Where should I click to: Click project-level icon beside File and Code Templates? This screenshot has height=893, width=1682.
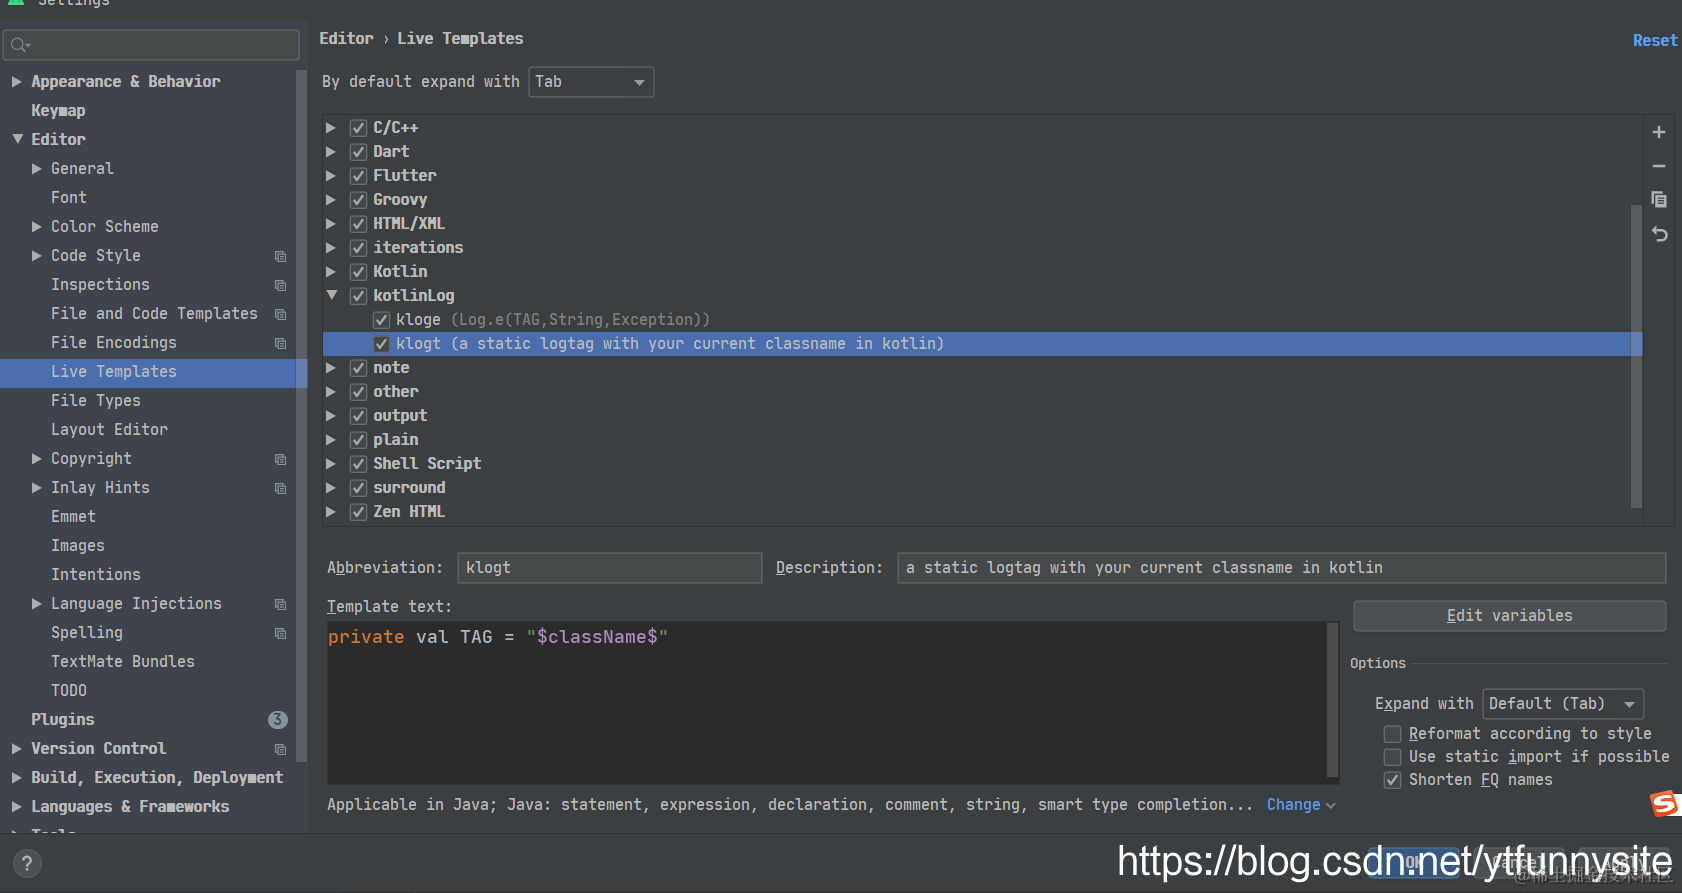[280, 314]
